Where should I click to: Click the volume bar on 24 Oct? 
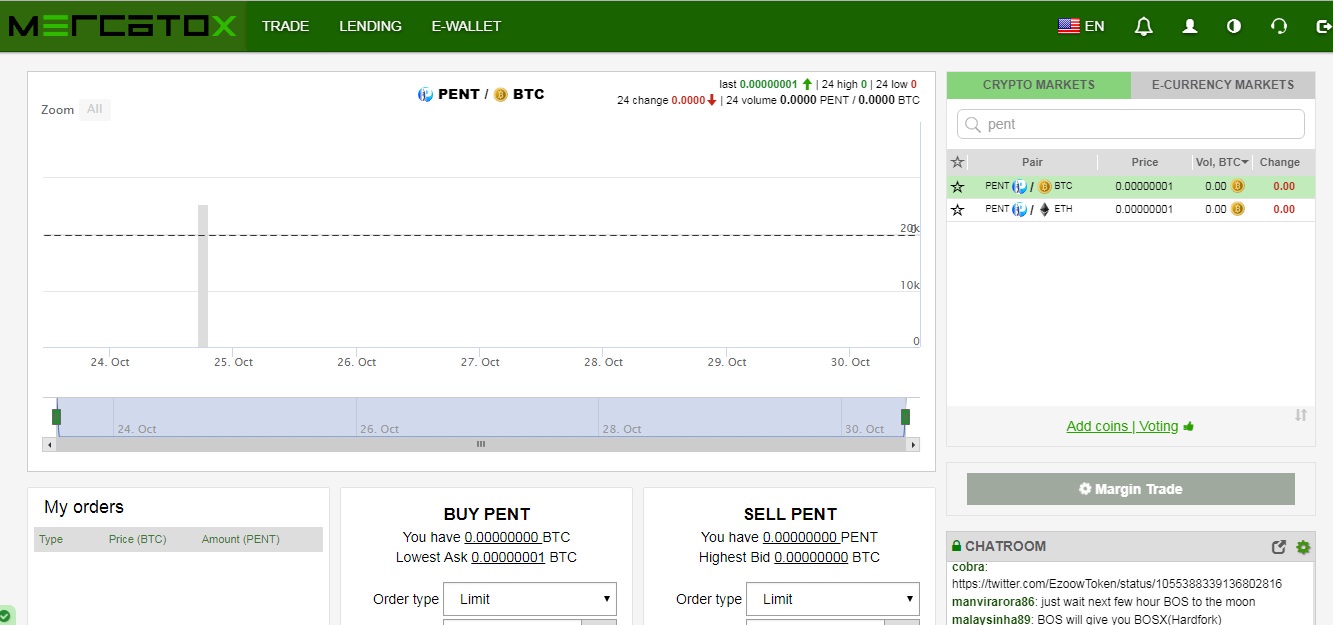pos(203,276)
